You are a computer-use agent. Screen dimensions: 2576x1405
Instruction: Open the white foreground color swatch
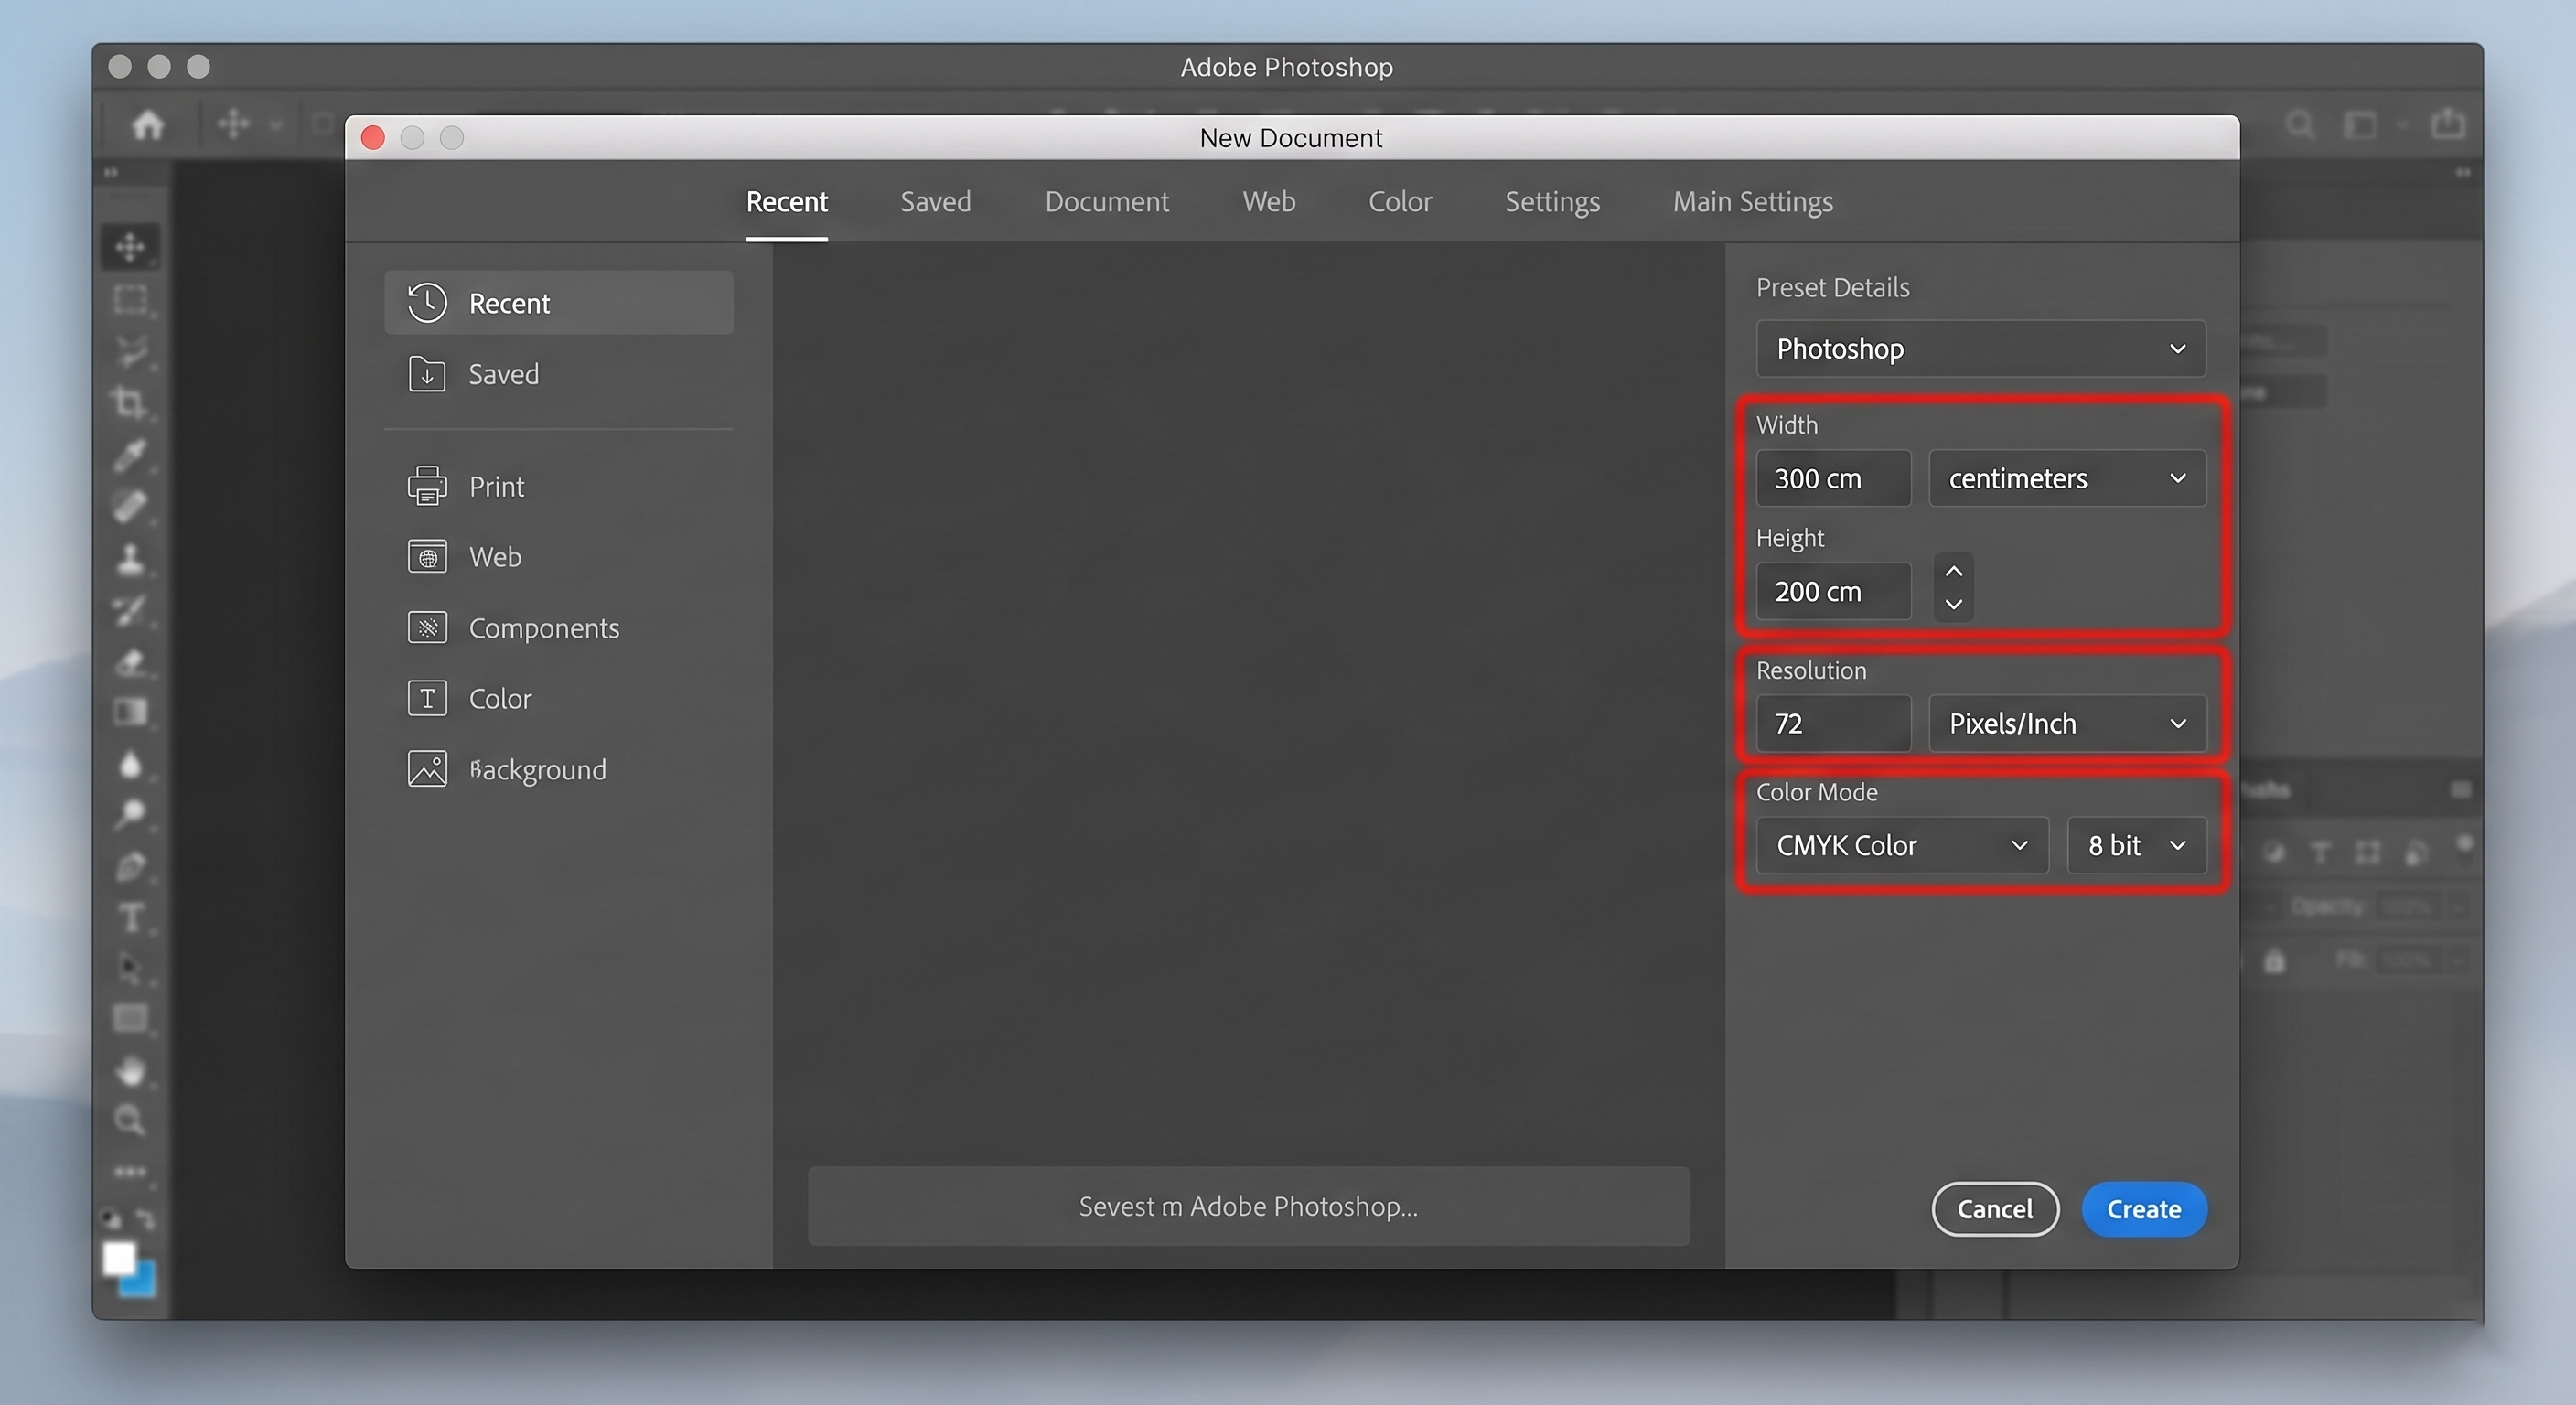click(x=119, y=1259)
